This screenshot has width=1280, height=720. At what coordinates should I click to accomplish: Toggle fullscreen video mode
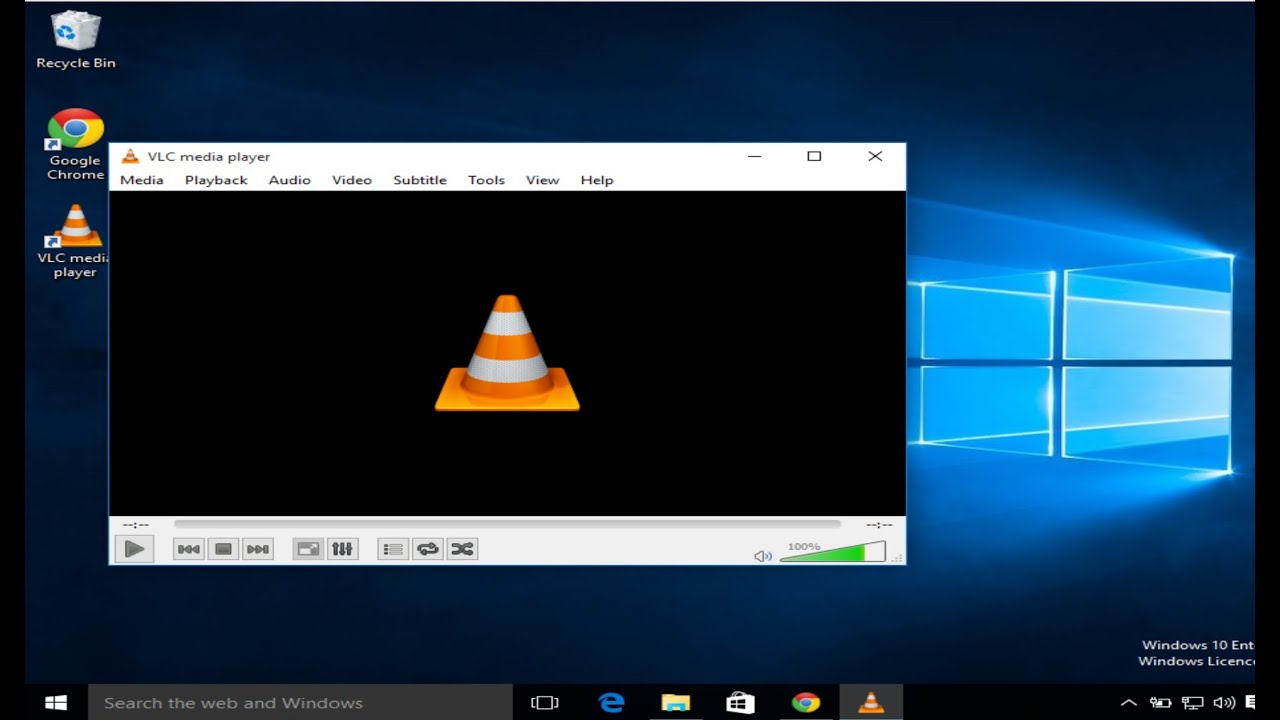coord(307,548)
